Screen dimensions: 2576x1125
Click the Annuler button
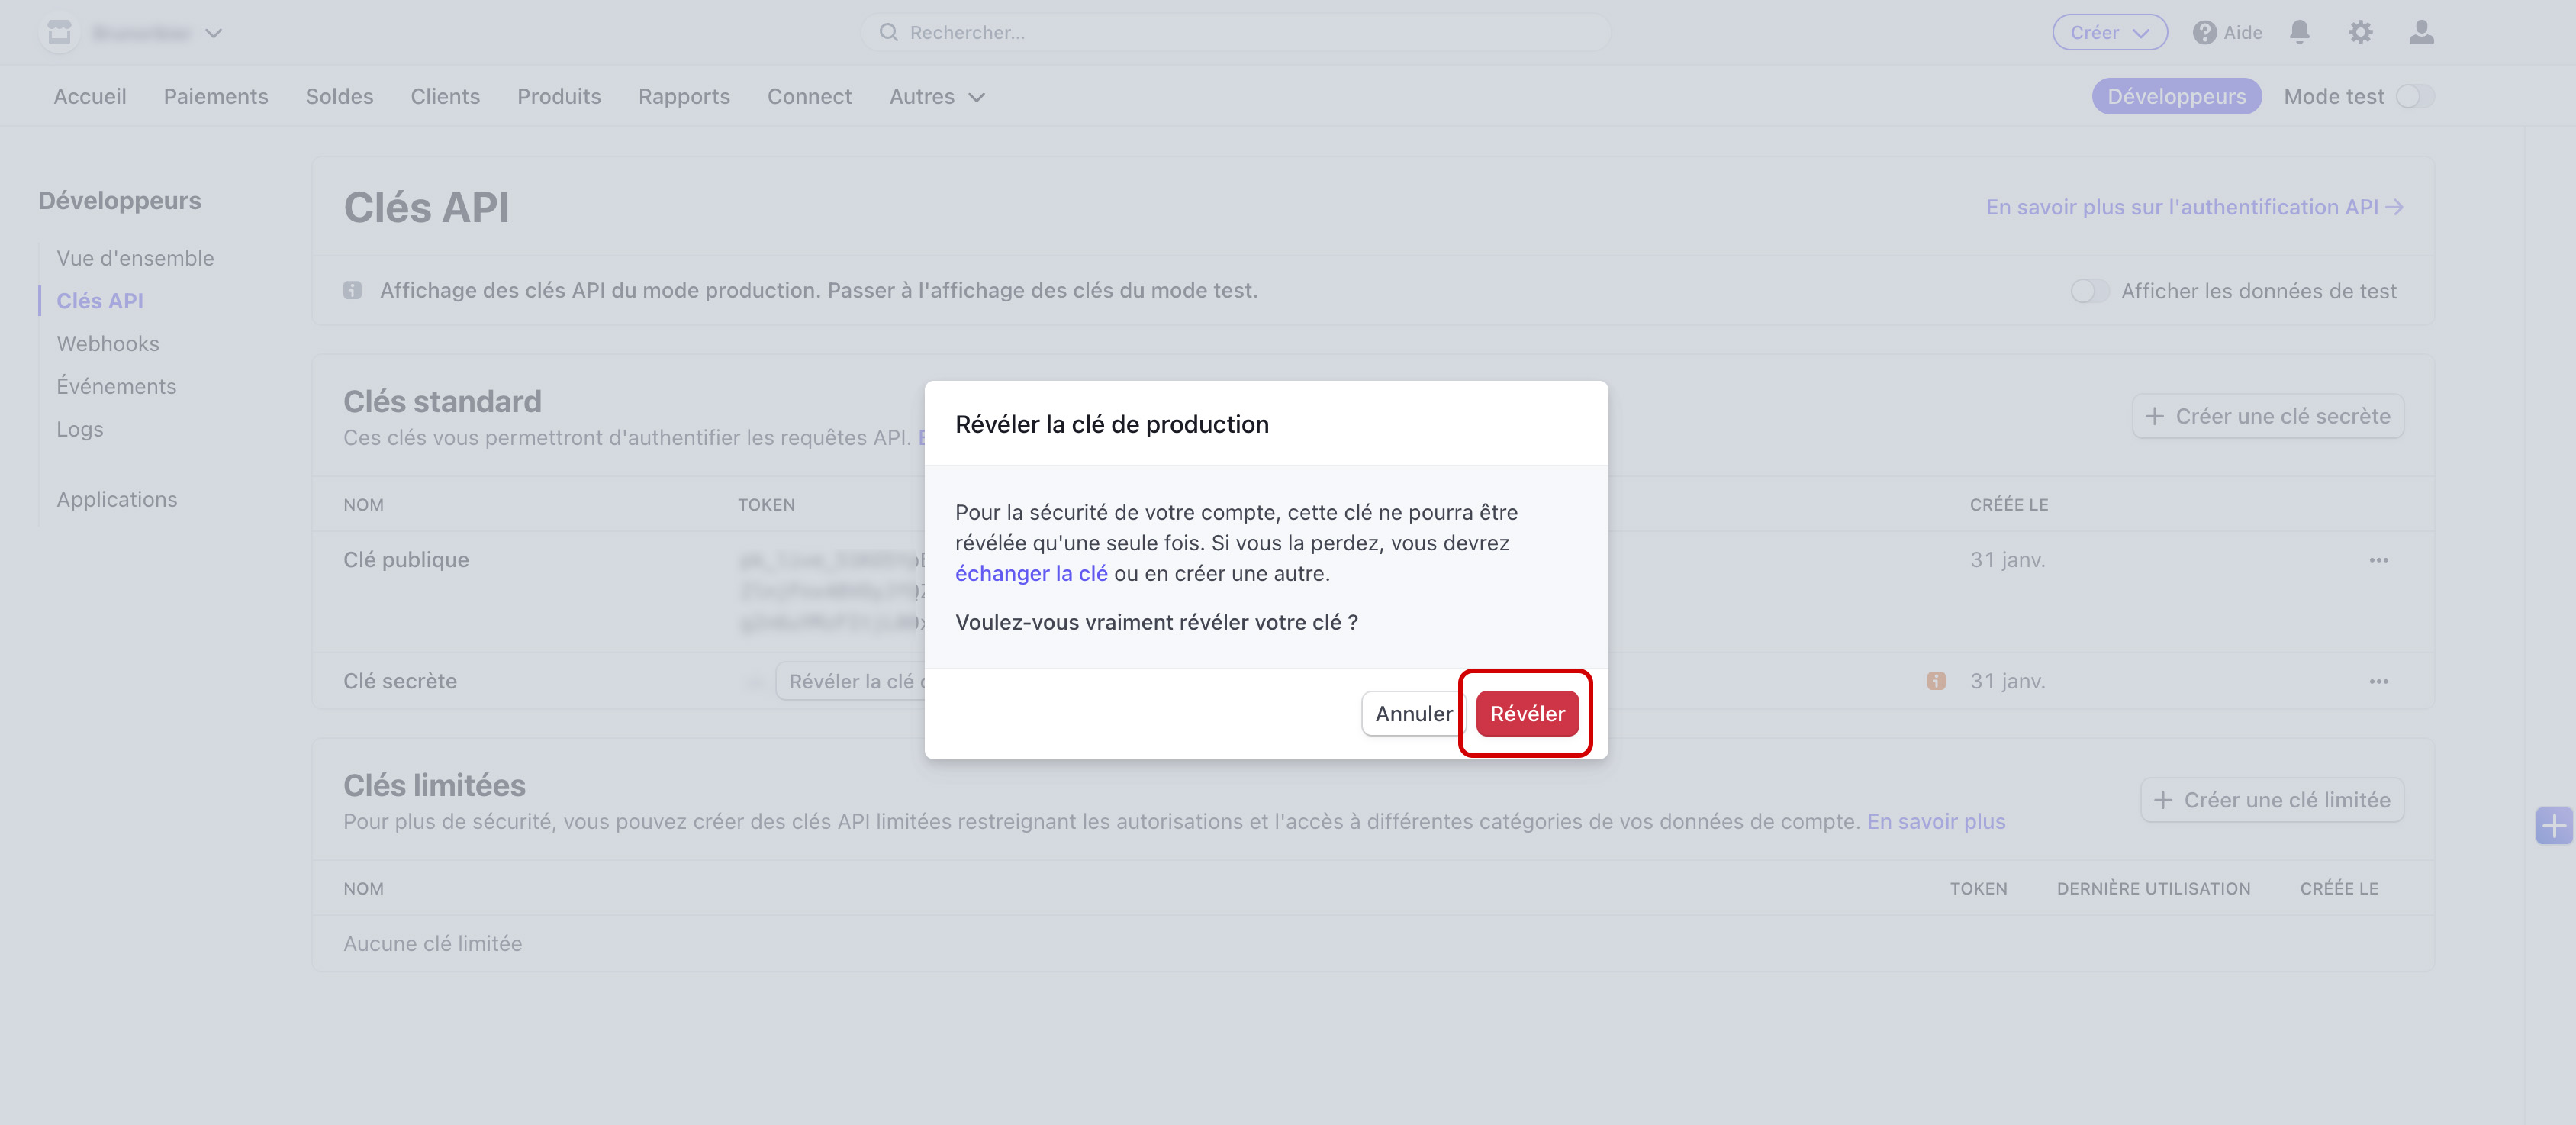pos(1412,713)
